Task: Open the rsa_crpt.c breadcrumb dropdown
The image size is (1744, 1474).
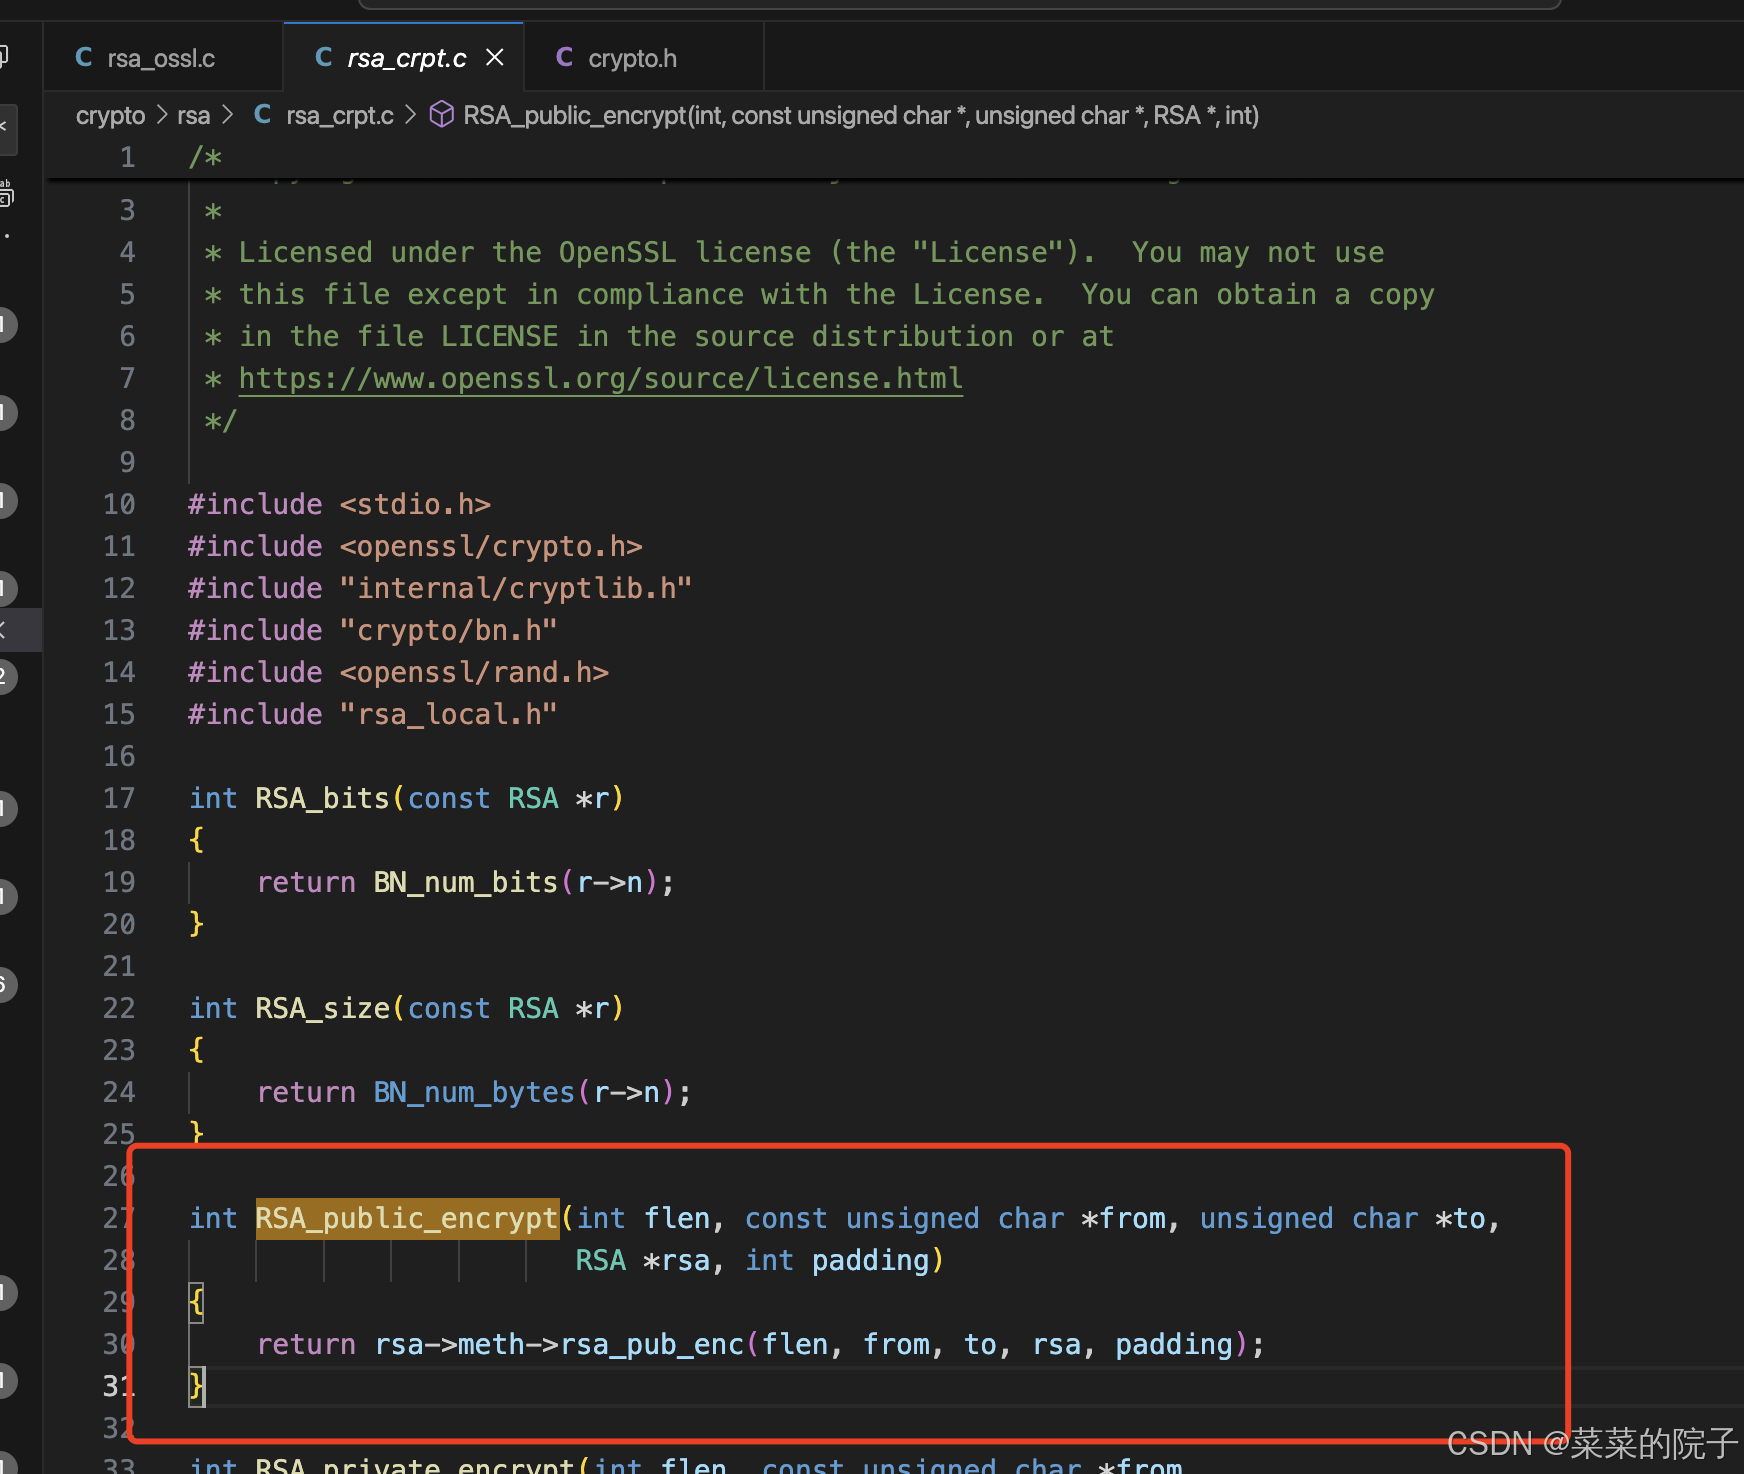Action: (339, 115)
